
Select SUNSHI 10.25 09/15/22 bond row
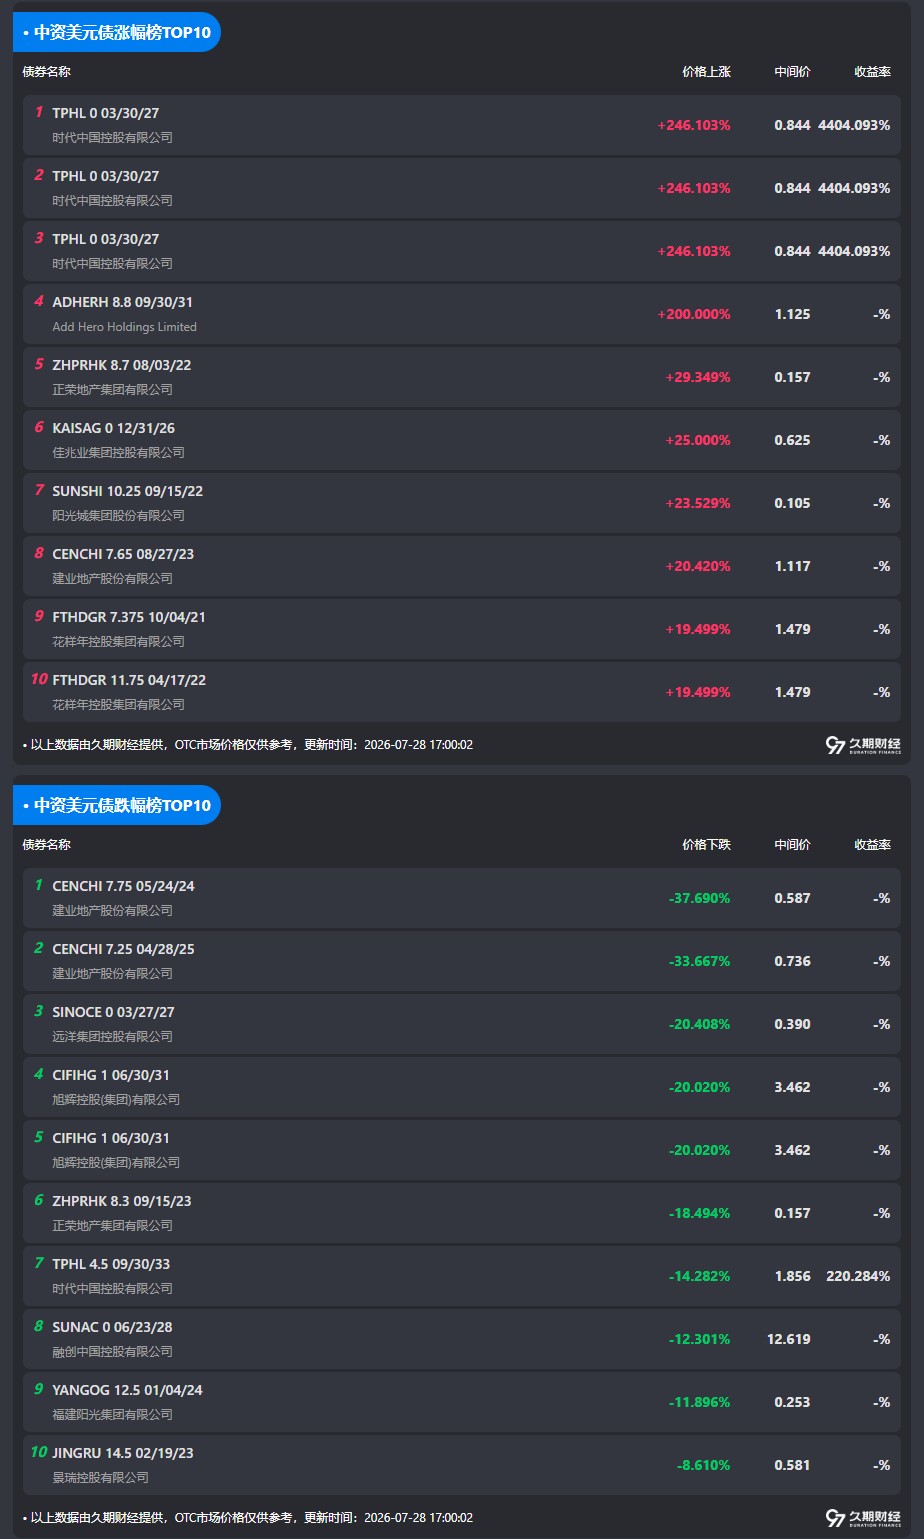pos(462,503)
